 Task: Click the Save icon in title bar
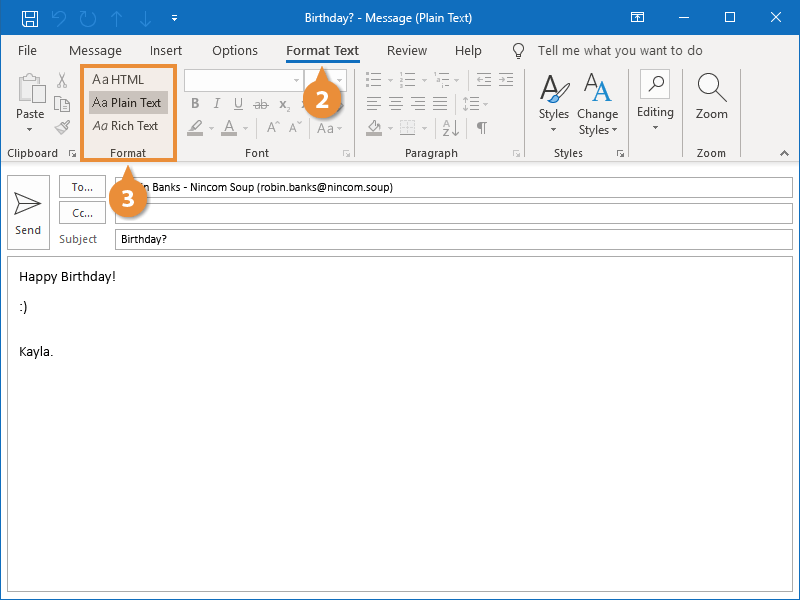[30, 18]
